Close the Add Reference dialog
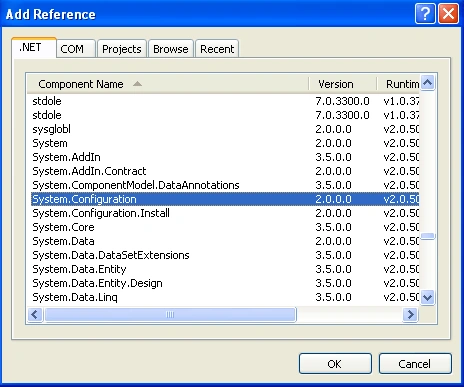 pos(448,14)
